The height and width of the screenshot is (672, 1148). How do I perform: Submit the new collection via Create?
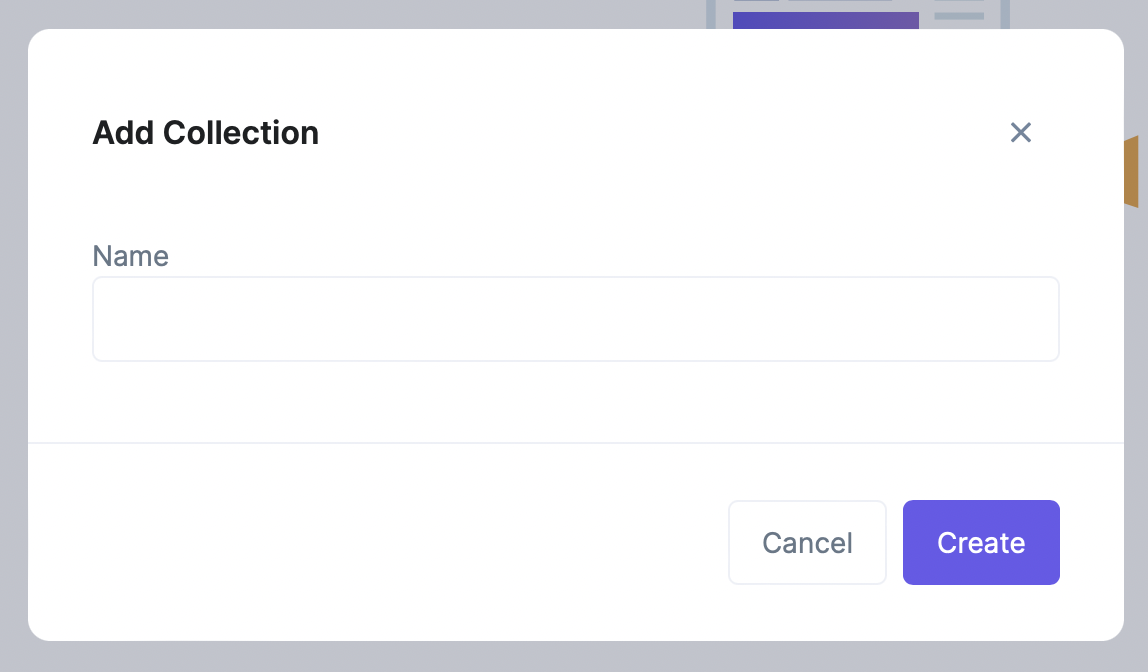point(981,542)
